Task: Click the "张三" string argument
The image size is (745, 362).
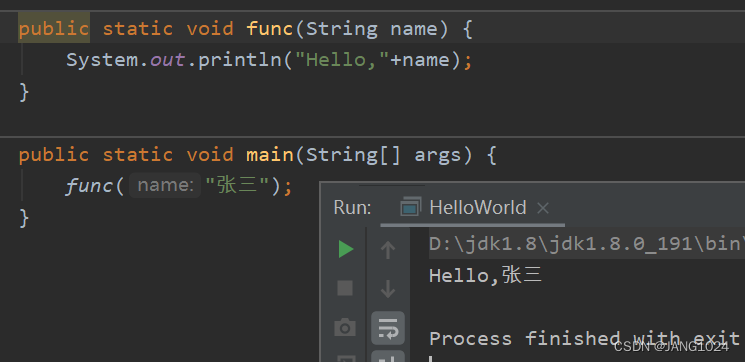Action: click(238, 186)
